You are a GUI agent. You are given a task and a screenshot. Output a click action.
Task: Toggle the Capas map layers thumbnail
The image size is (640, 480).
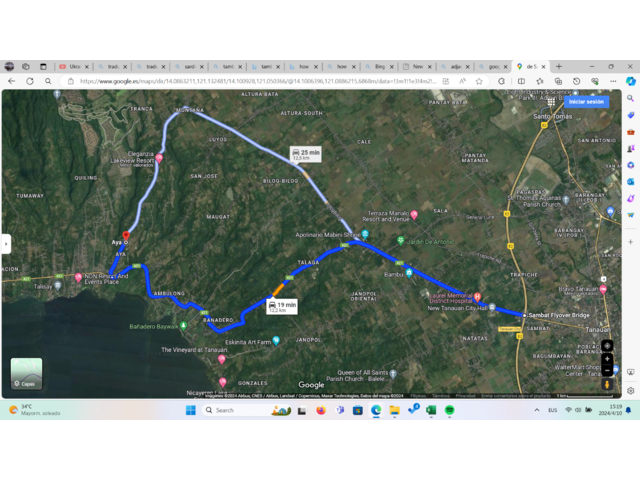(26, 373)
